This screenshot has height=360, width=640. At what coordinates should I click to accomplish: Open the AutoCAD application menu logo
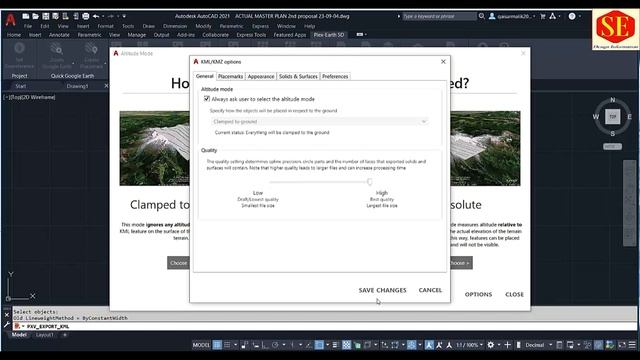tap(11, 19)
